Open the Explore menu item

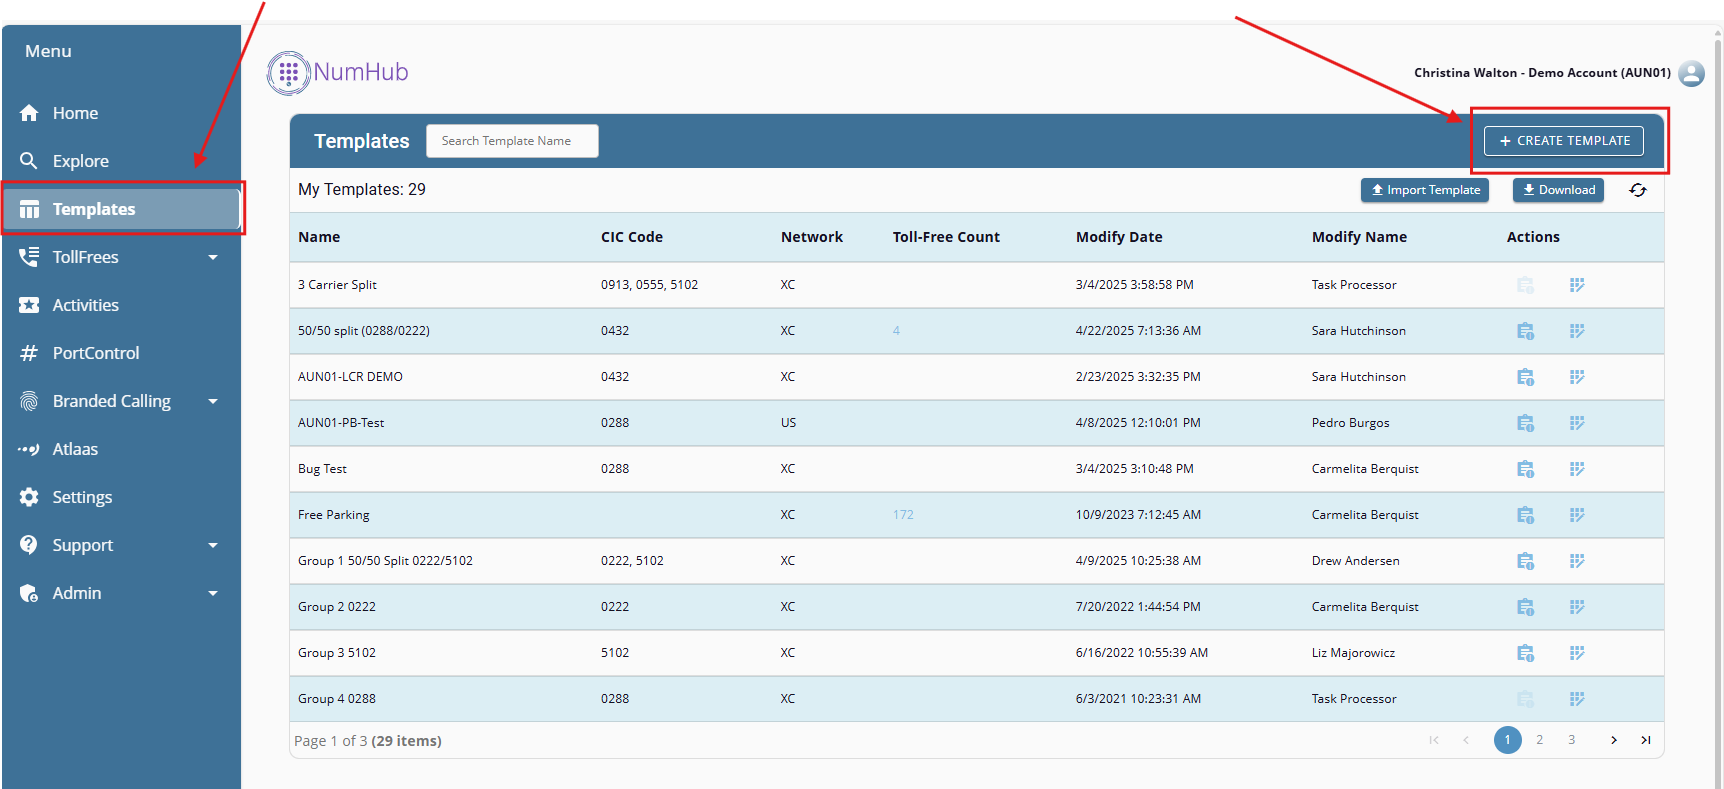point(80,161)
